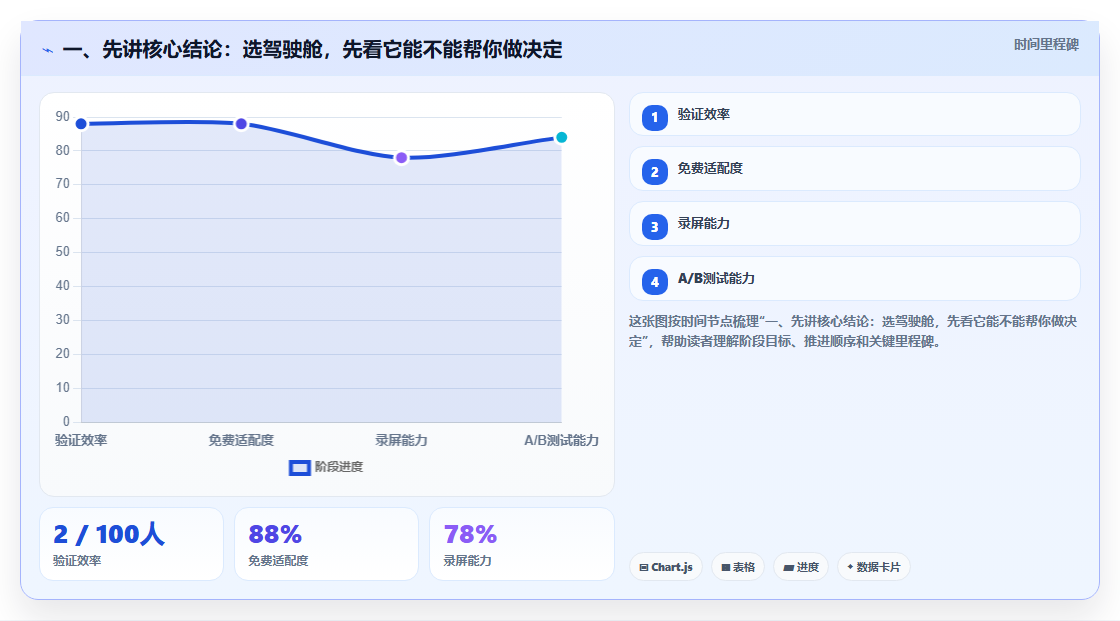Click the number 3 badge for 录屏能力
The image size is (1120, 621).
tap(654, 227)
